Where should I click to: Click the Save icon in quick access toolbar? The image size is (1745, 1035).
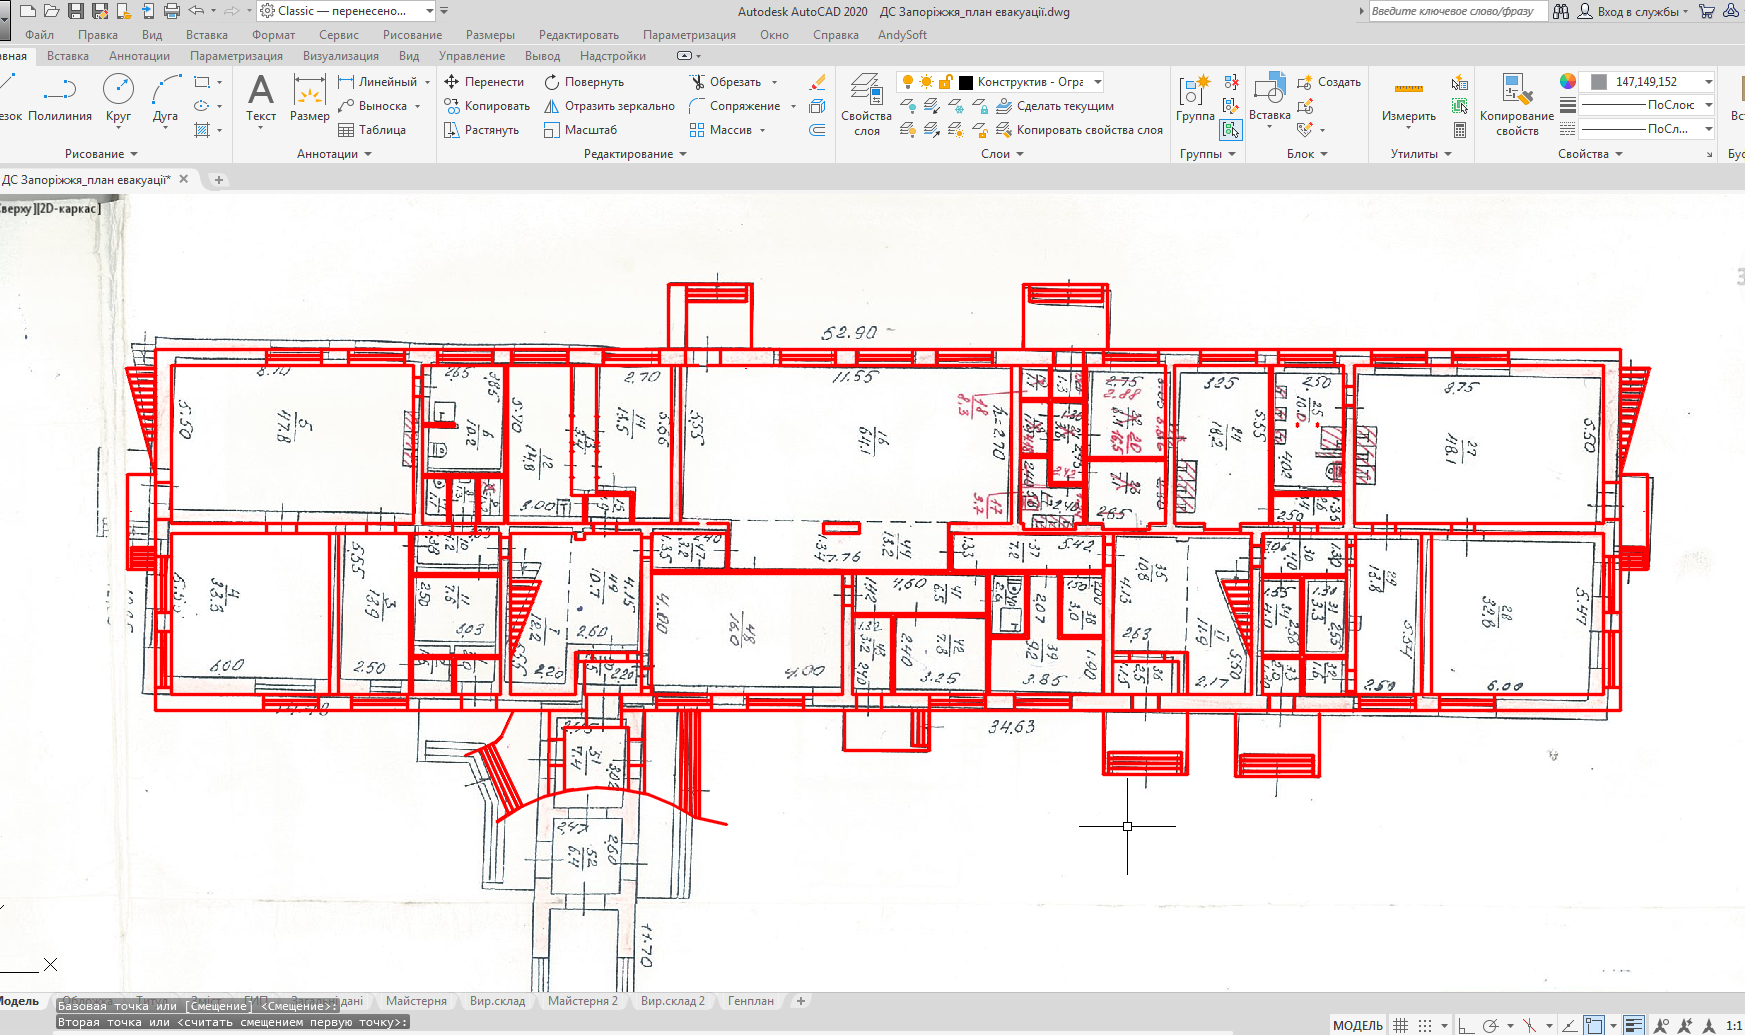(x=75, y=11)
